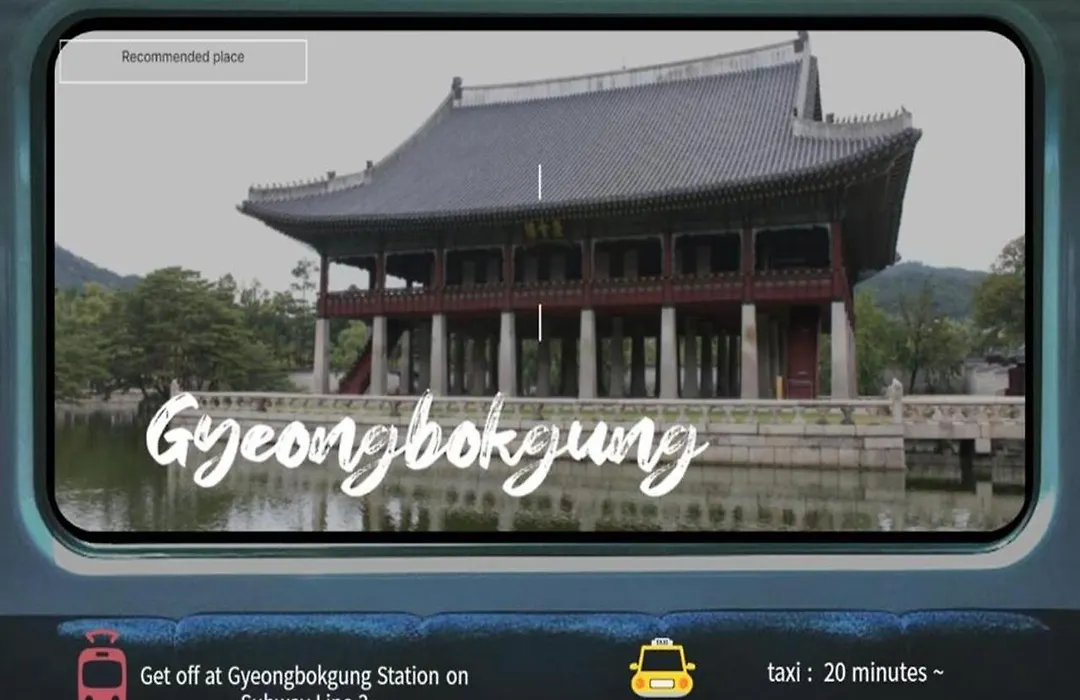Click the "taxi : 20 minutes ~" text

pos(855,673)
